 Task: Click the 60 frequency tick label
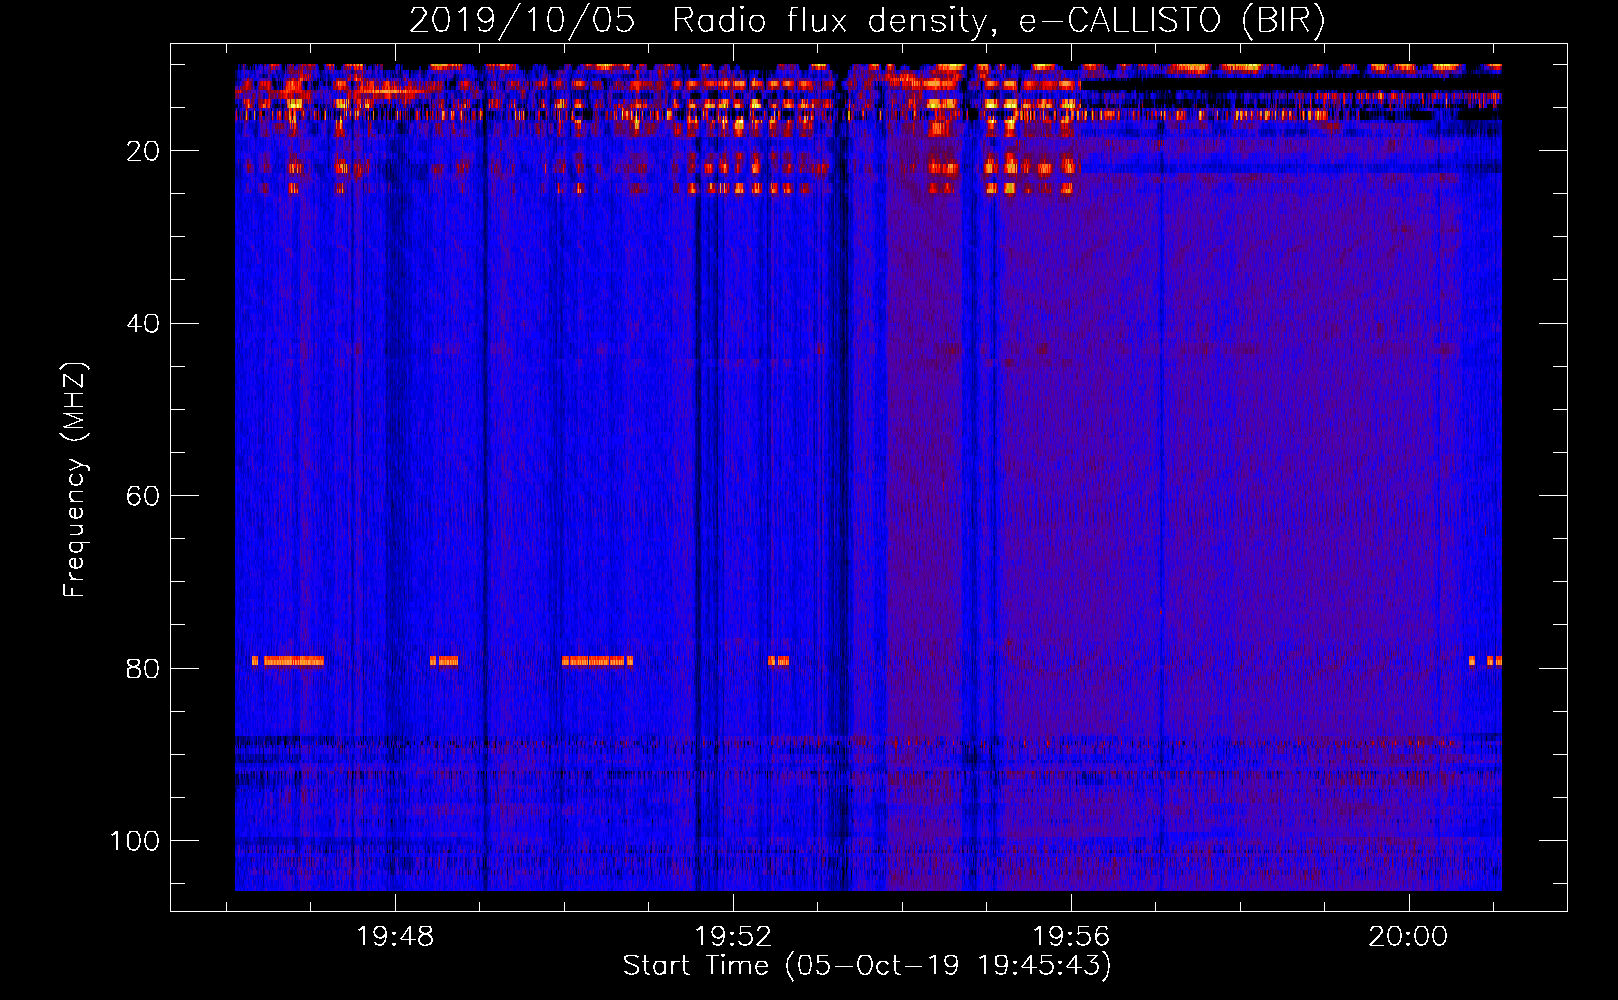pyautogui.click(x=143, y=496)
